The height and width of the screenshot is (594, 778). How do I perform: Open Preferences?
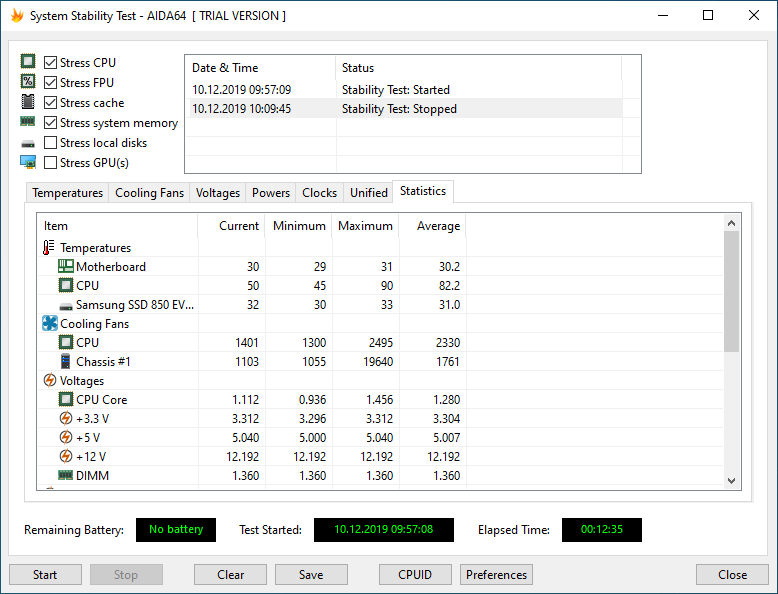[496, 575]
